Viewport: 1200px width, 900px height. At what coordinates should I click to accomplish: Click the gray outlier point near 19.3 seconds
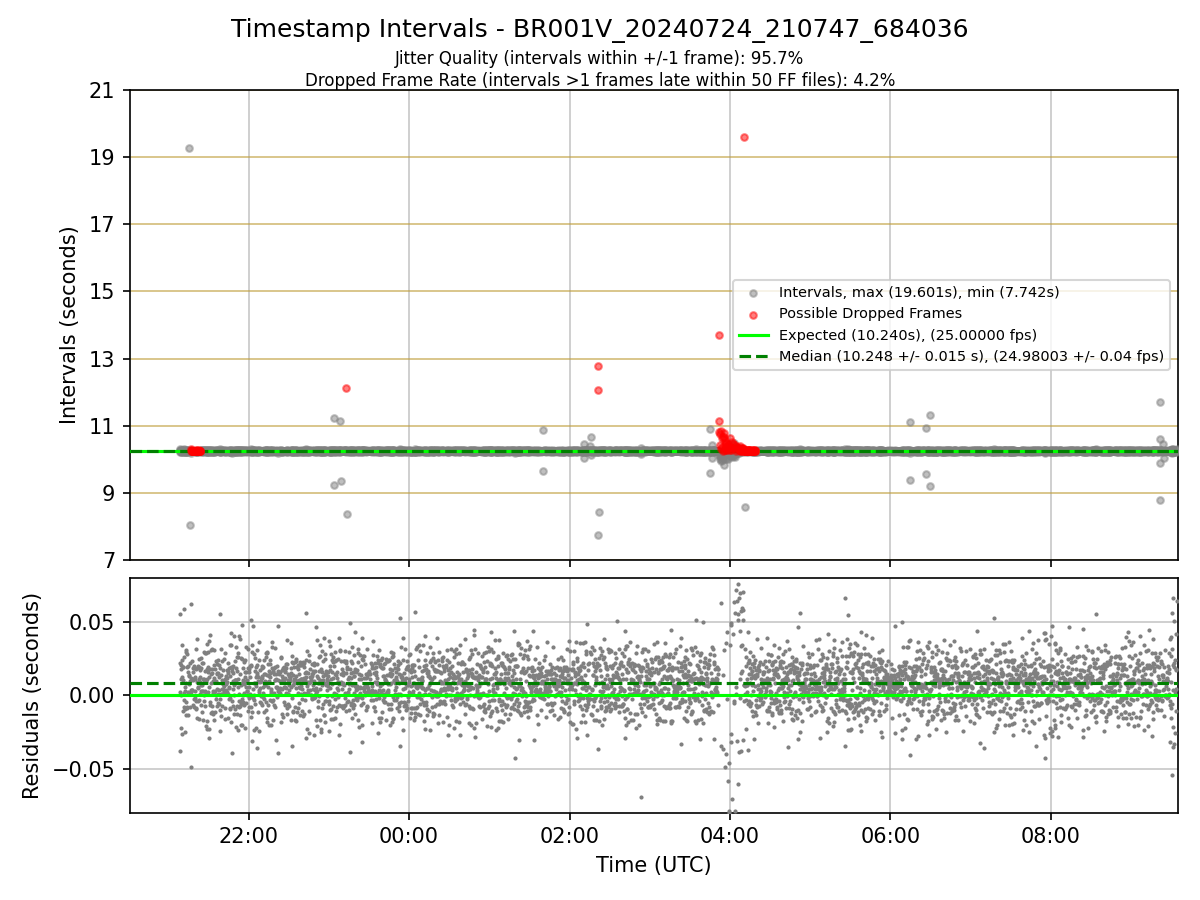189,148
